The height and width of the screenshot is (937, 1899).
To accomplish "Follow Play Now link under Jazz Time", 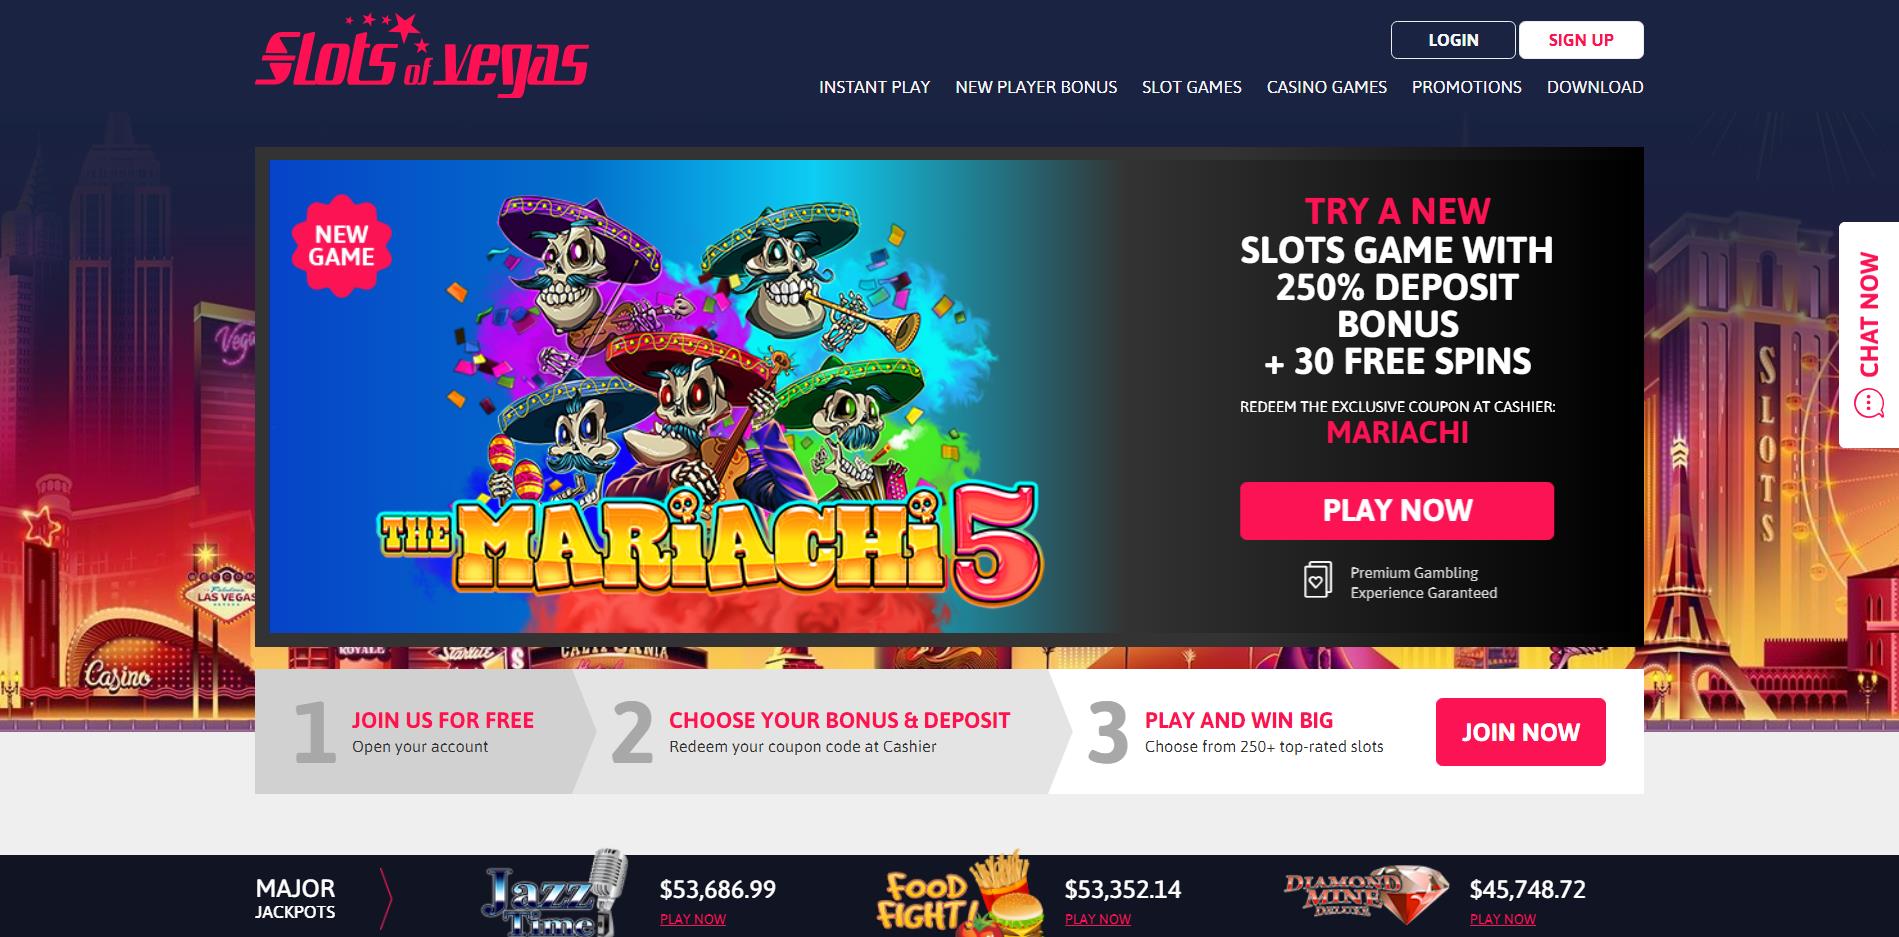I will [693, 919].
